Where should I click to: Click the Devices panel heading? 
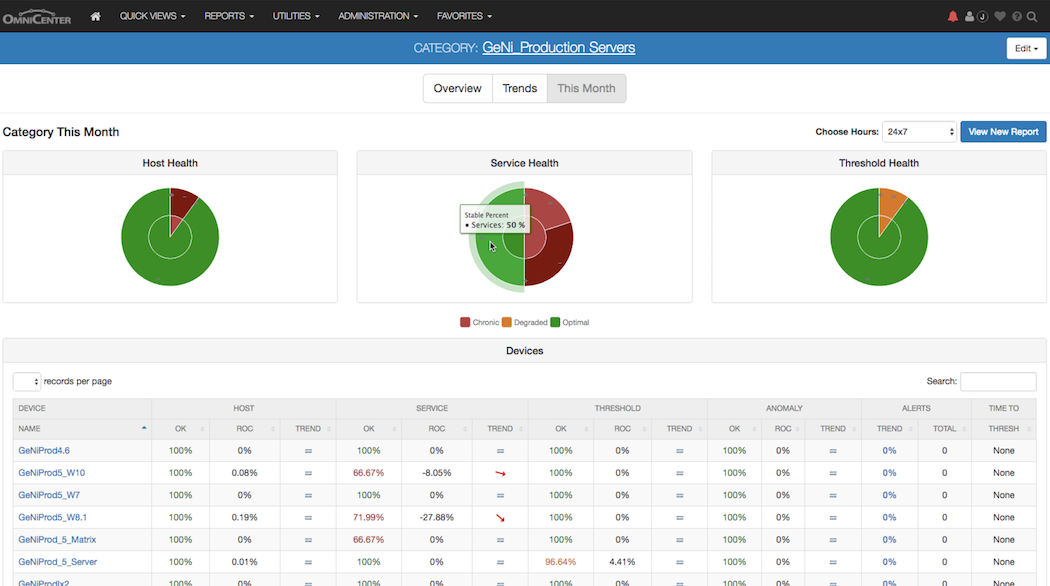524,351
